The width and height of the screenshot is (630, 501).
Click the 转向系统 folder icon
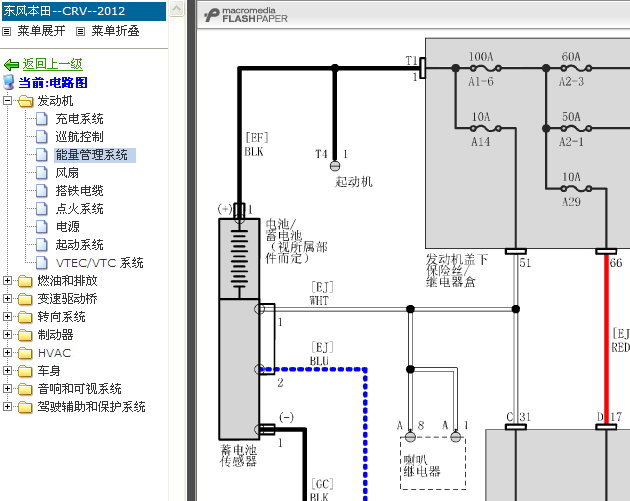click(x=25, y=317)
